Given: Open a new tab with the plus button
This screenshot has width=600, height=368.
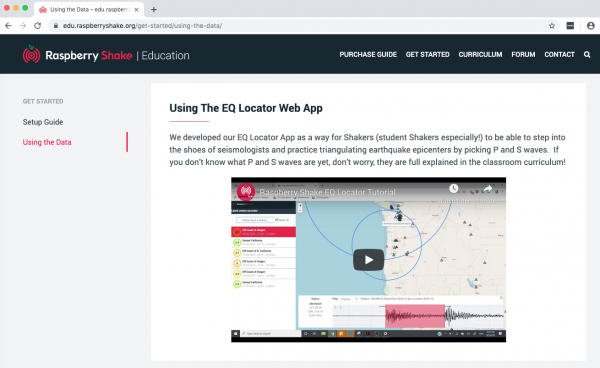Looking at the screenshot, I should pos(153,10).
